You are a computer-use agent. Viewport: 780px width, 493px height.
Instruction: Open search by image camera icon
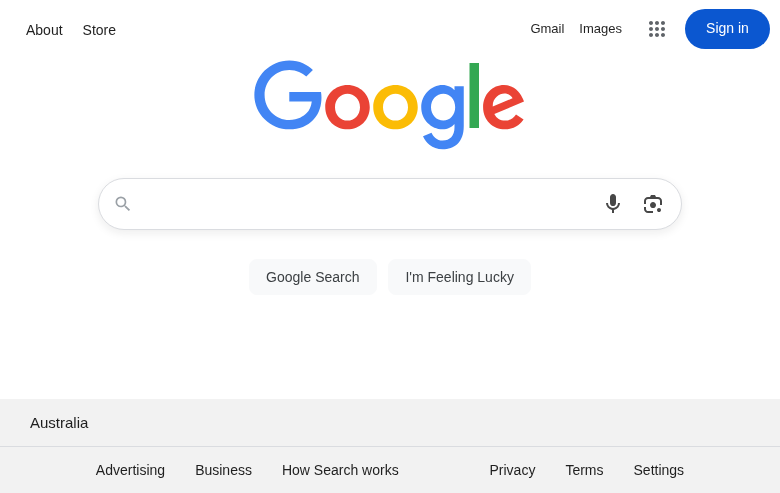(653, 204)
